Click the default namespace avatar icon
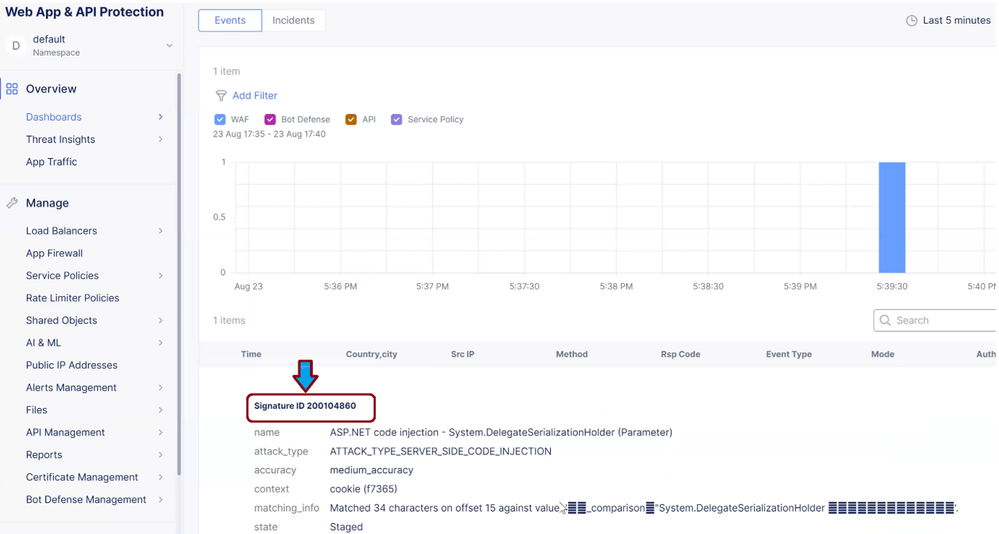This screenshot has width=999, height=534. (16, 45)
